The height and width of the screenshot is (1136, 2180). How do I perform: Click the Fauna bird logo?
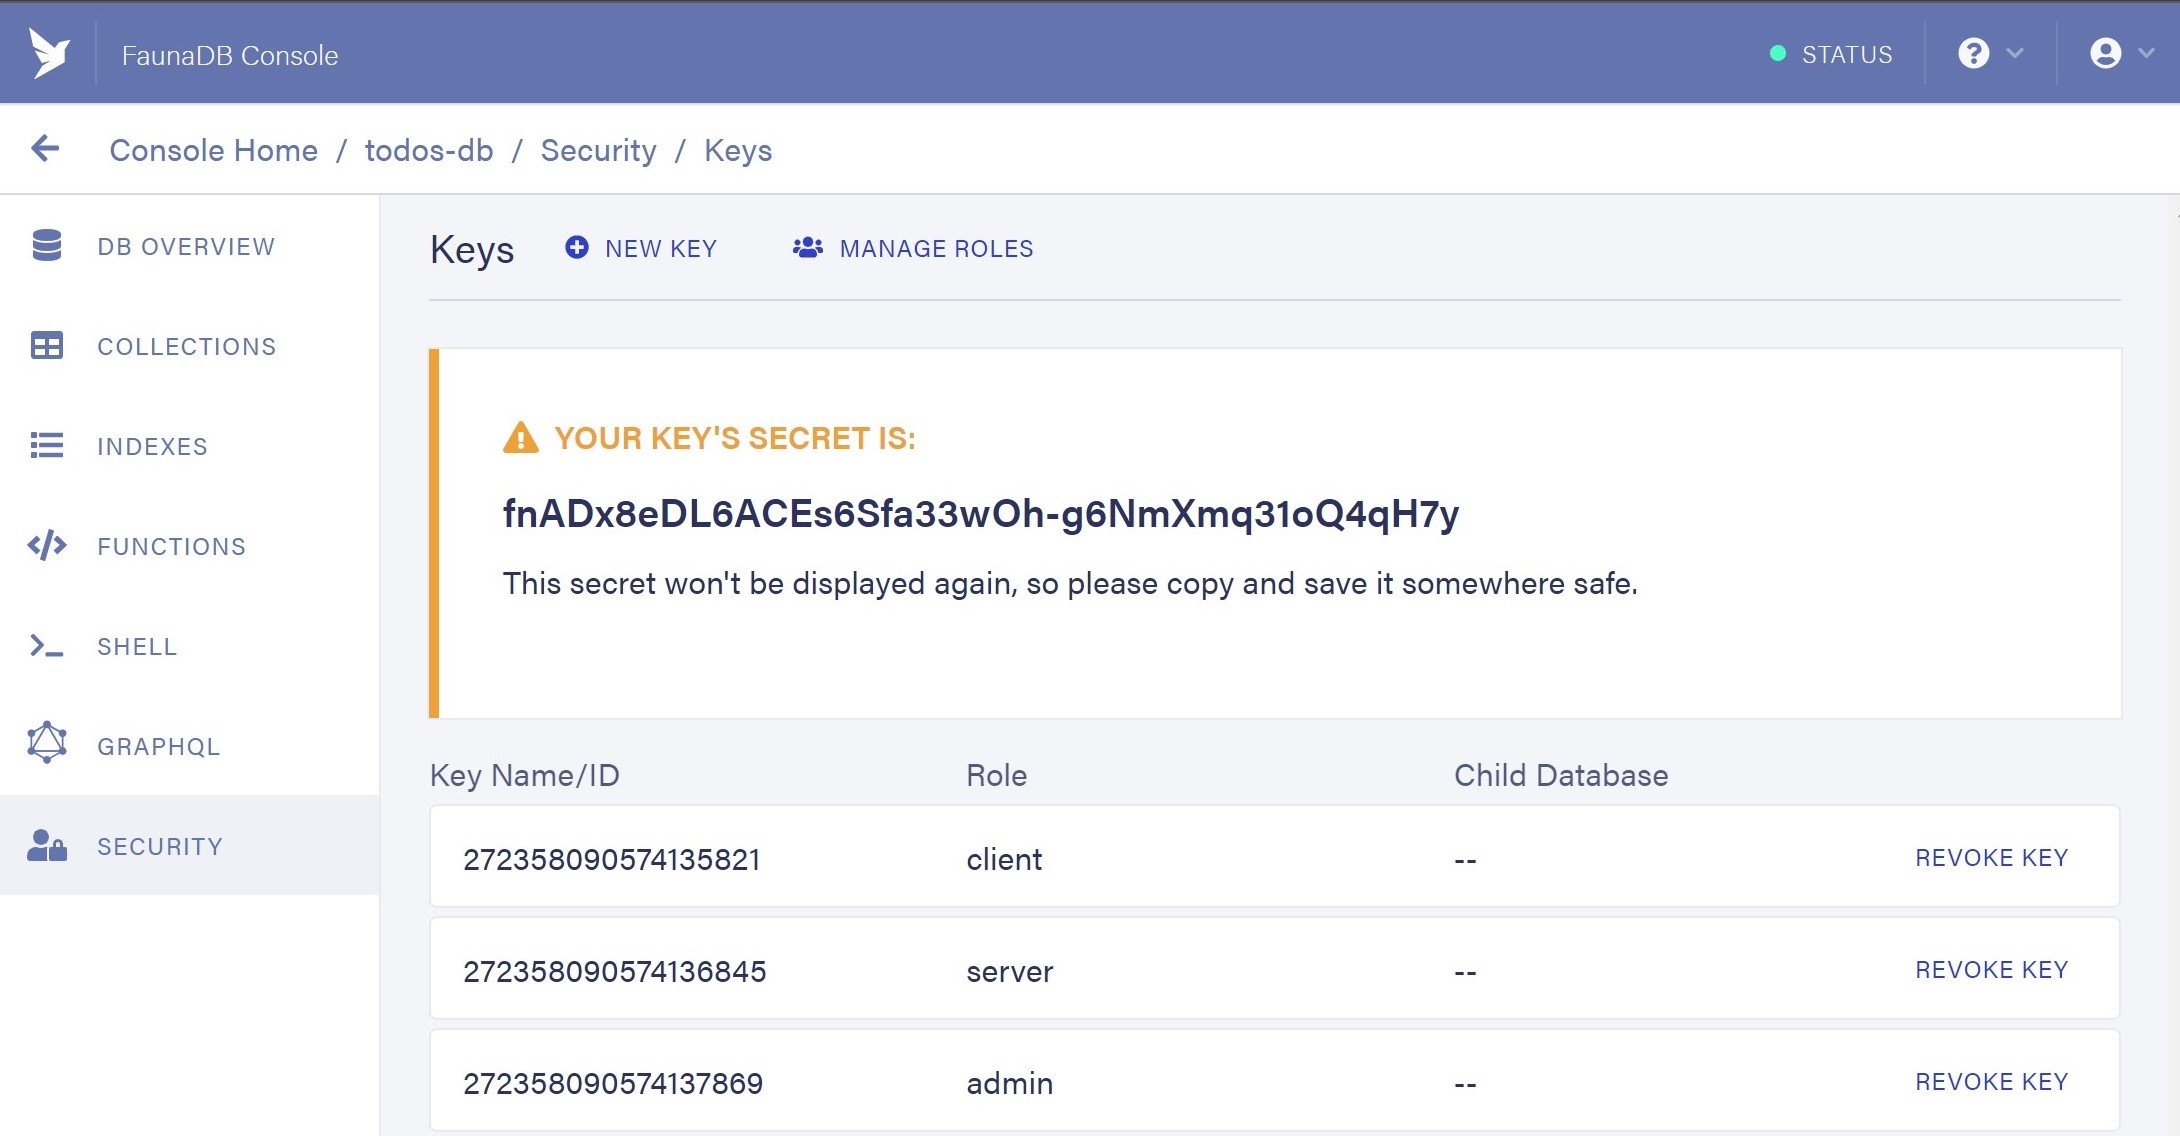pyautogui.click(x=49, y=53)
